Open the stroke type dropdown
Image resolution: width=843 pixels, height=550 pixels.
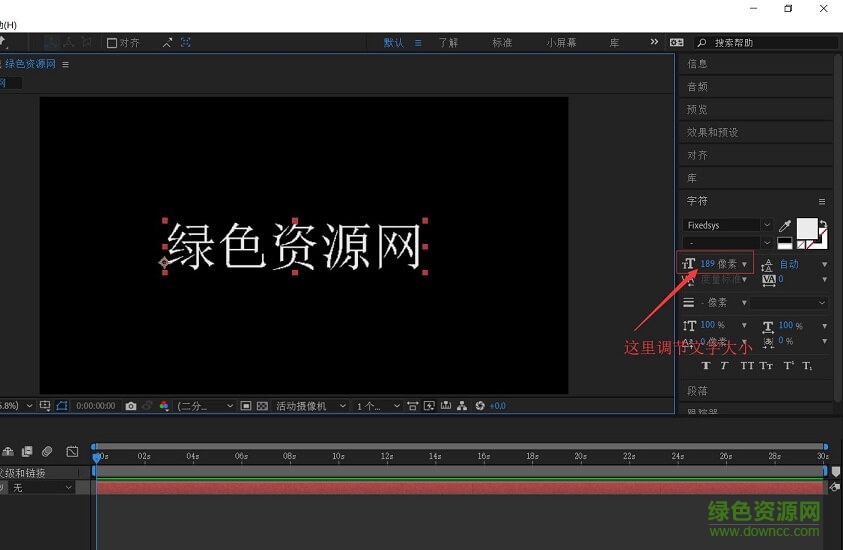pyautogui.click(x=789, y=303)
